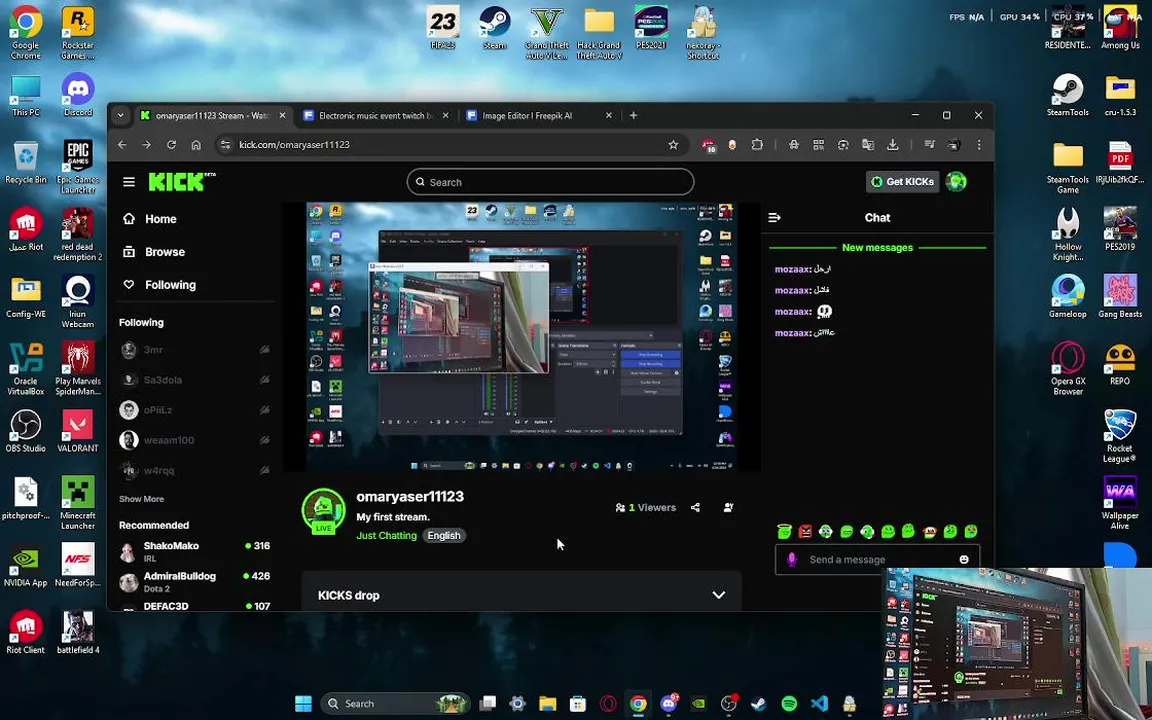This screenshot has width=1152, height=720.
Task: Bookmark this page star icon
Action: pos(673,145)
